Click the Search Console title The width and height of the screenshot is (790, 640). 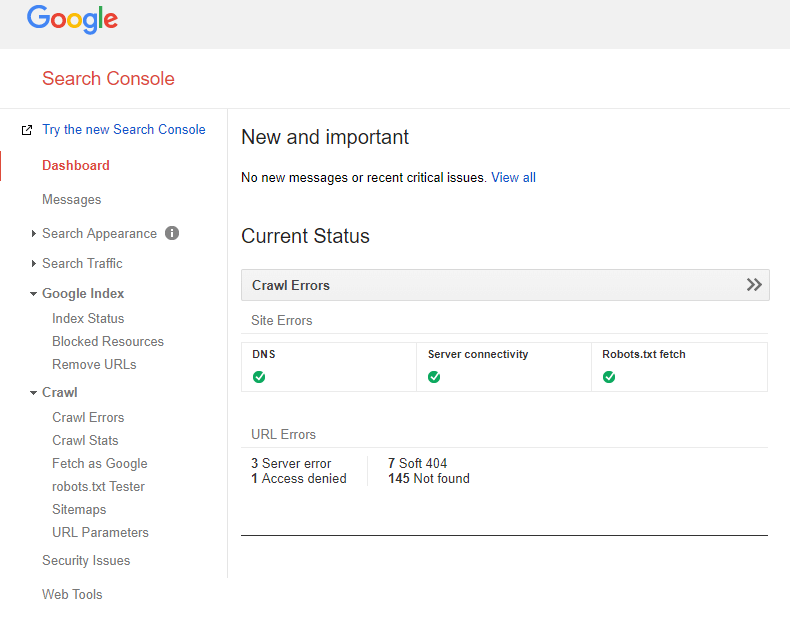pos(108,79)
